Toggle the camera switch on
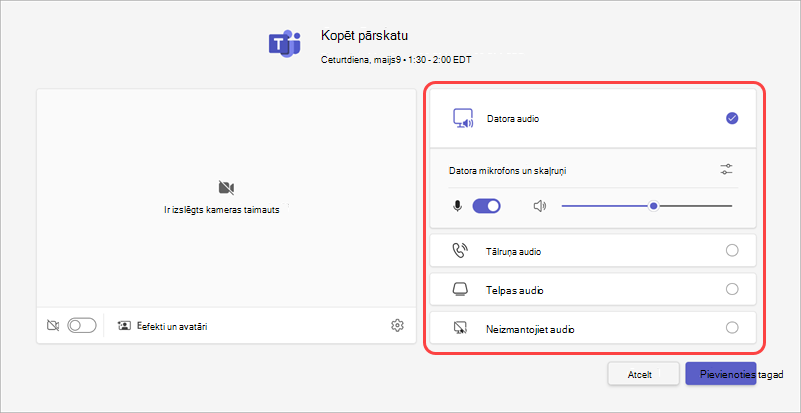 [x=82, y=325]
